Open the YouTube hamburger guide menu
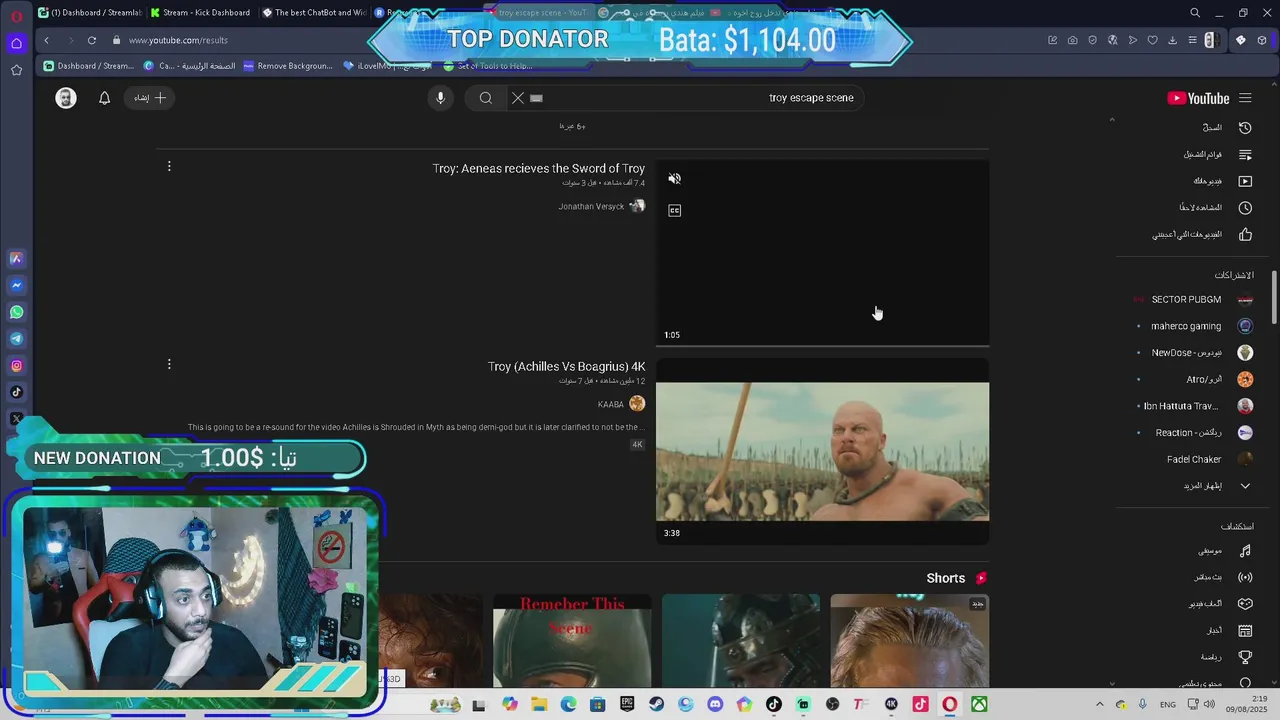This screenshot has height=720, width=1280. pyautogui.click(x=1245, y=98)
